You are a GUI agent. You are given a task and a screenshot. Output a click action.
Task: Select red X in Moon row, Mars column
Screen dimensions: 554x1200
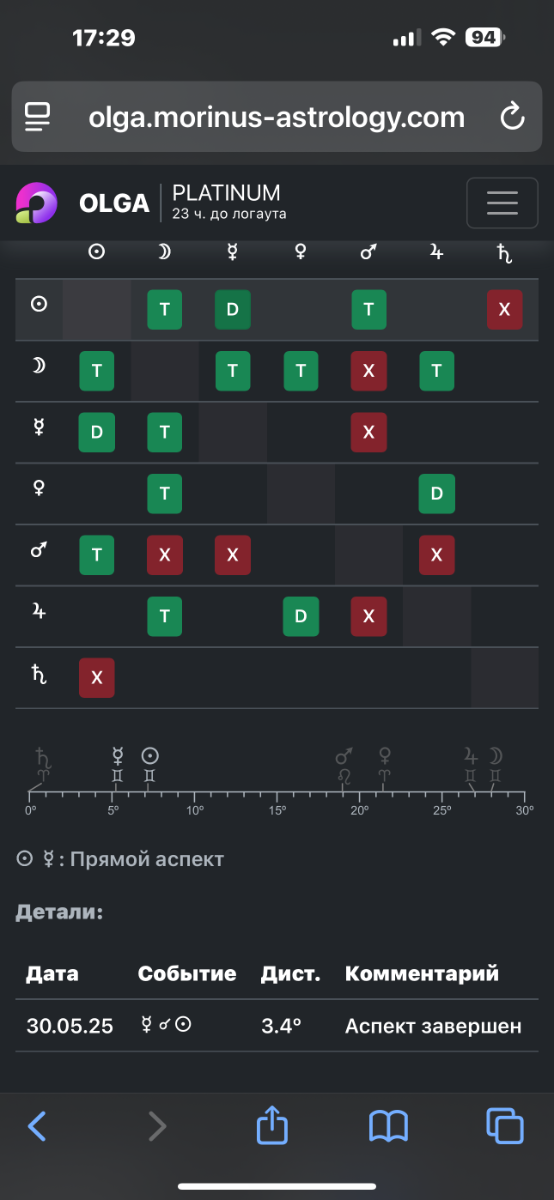368,371
